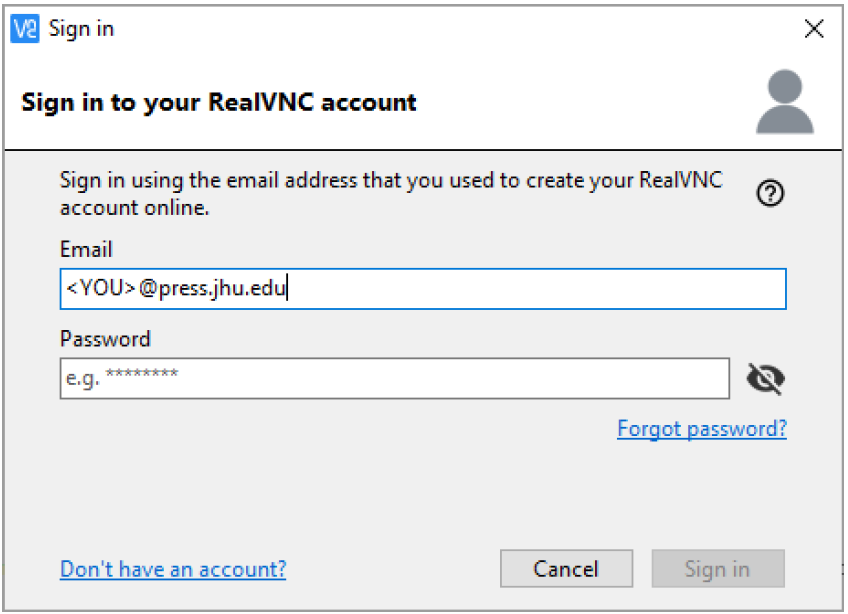The image size is (848, 614).
Task: Click the 'e.g. ********' placeholder text
Action: click(122, 378)
